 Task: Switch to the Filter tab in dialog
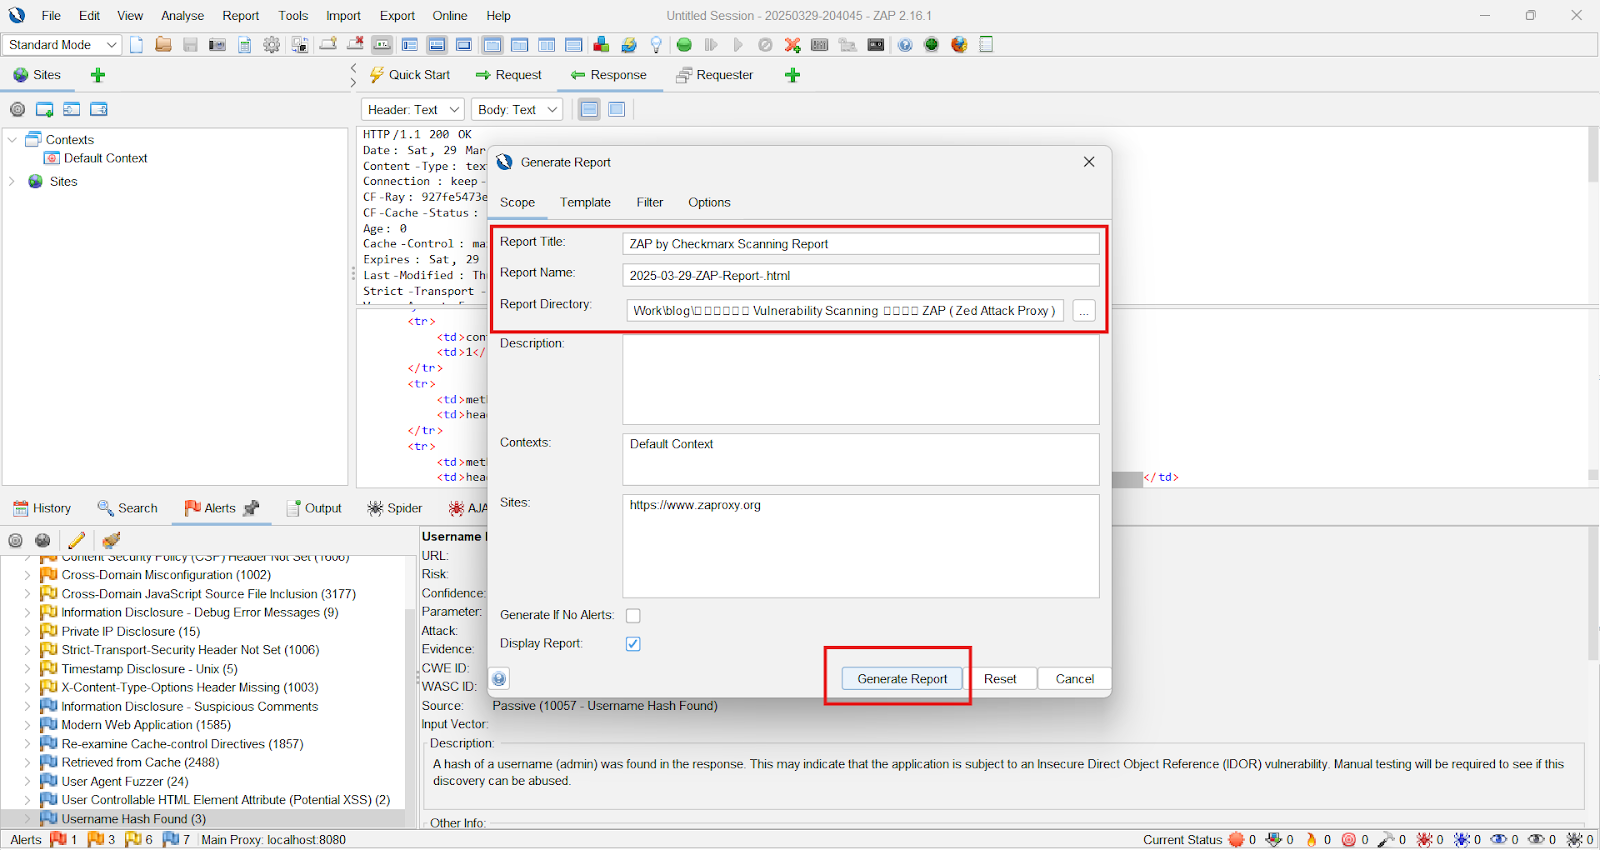coord(650,202)
